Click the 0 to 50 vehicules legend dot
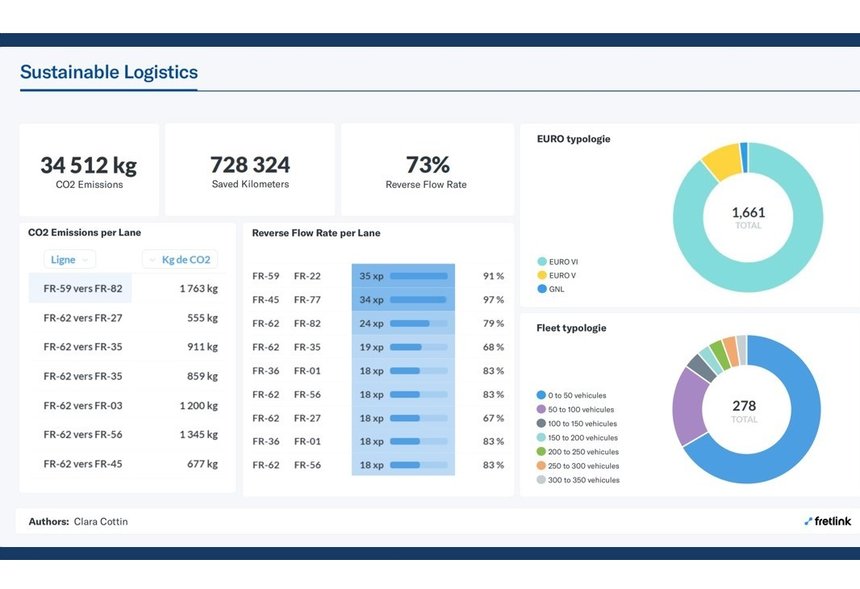 (x=541, y=395)
